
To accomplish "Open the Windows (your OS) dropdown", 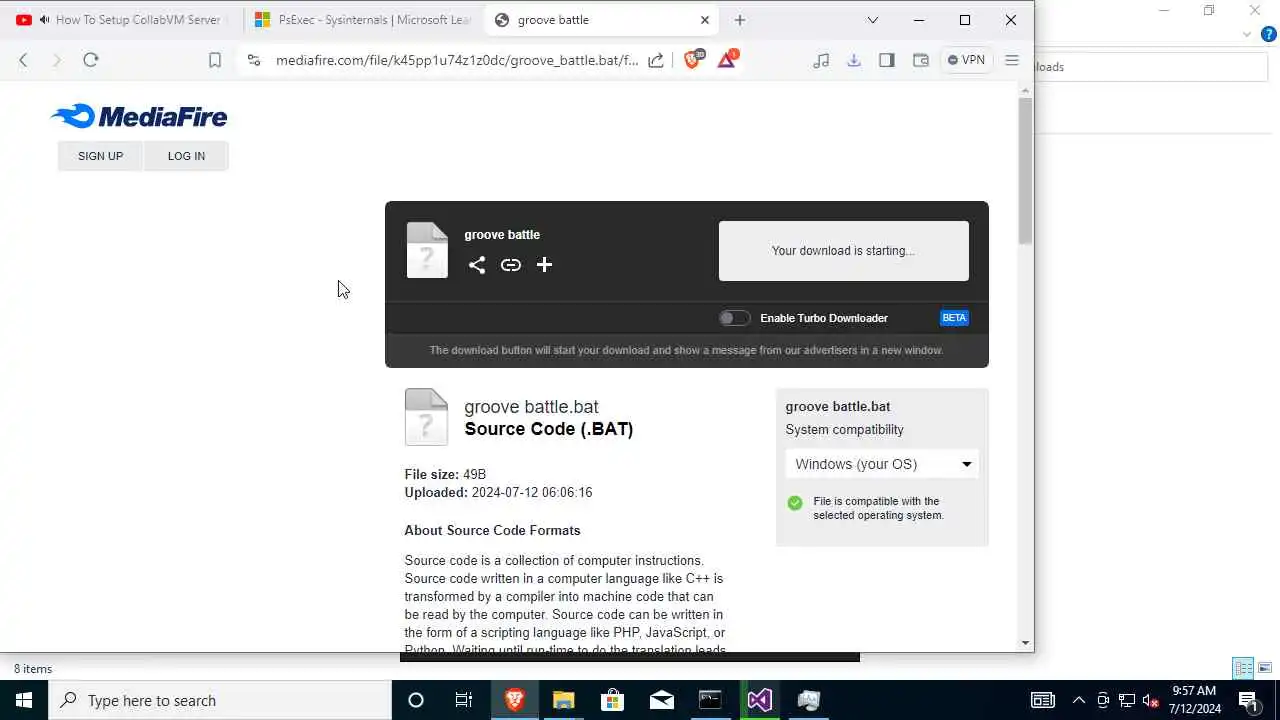I will pyautogui.click(x=882, y=464).
